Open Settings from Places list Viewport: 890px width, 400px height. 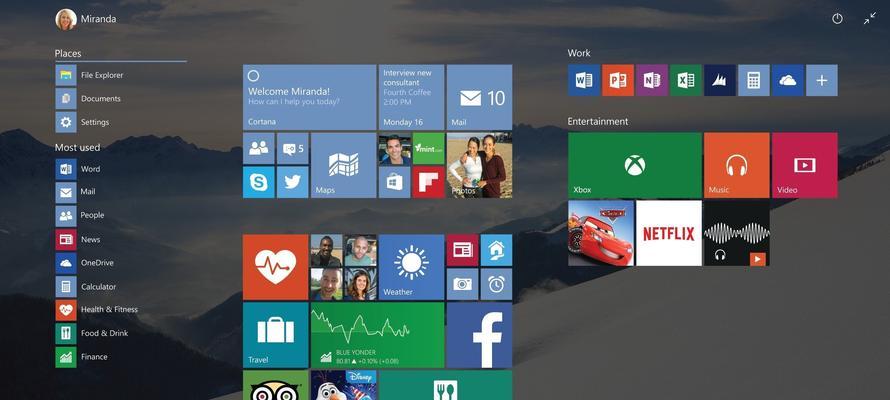point(83,122)
